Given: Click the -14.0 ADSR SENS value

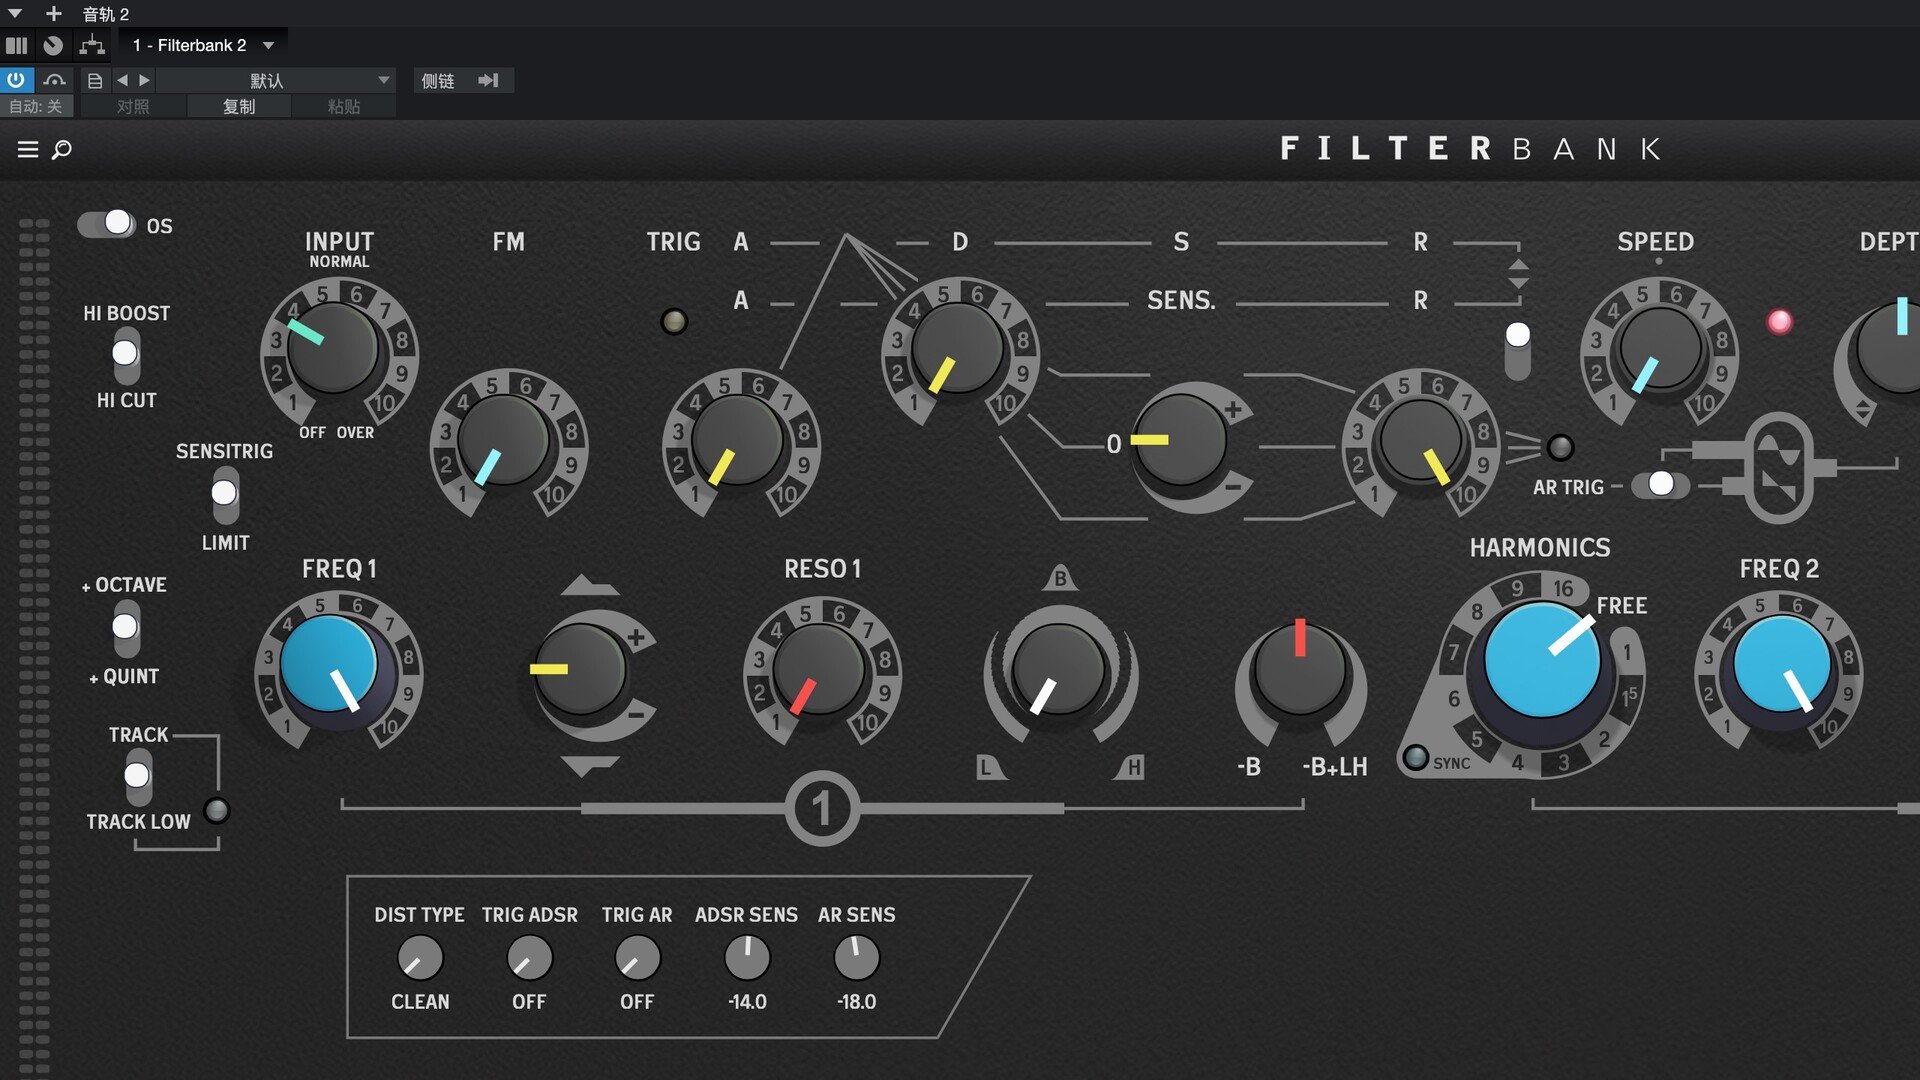Looking at the screenshot, I should [x=747, y=1002].
